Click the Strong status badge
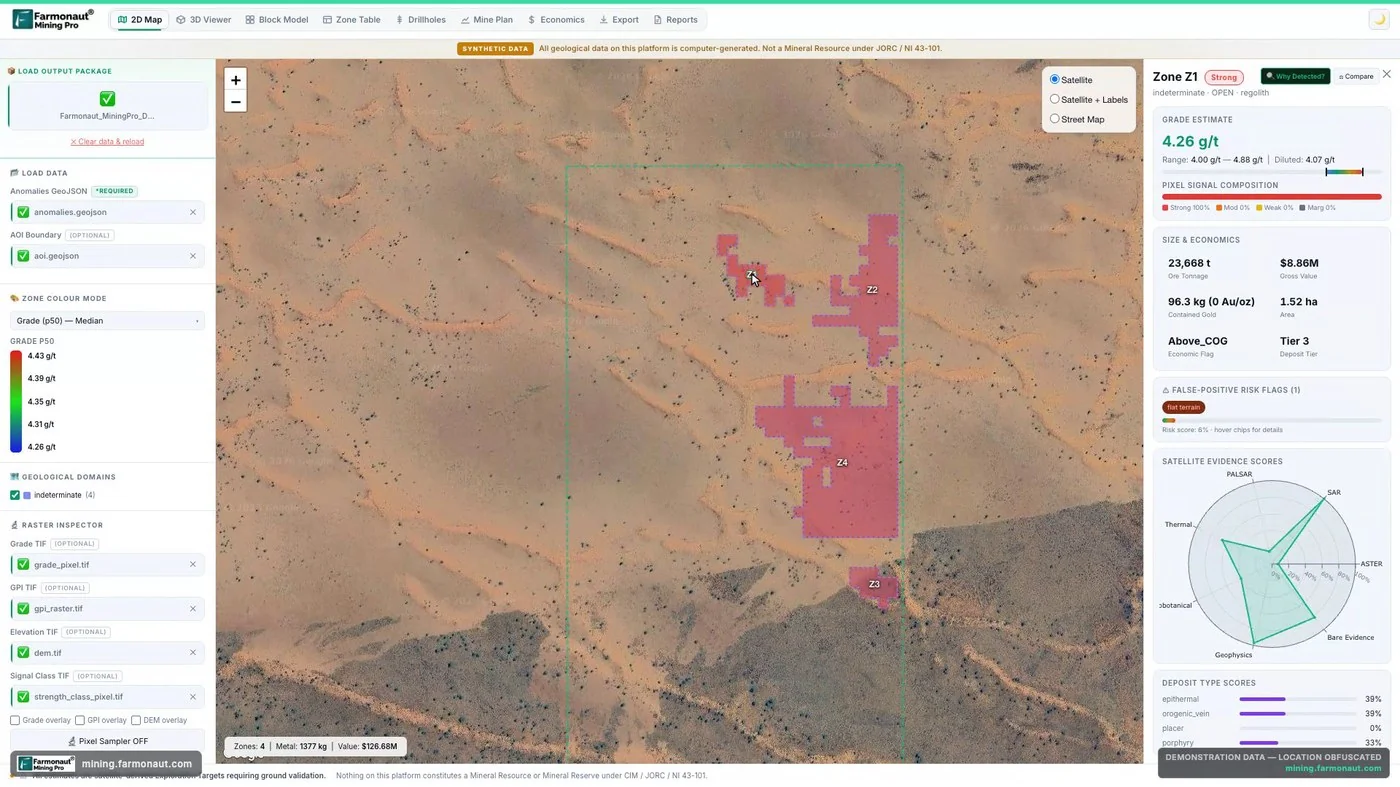Screen dimensions: 1400x787 tap(1223, 77)
